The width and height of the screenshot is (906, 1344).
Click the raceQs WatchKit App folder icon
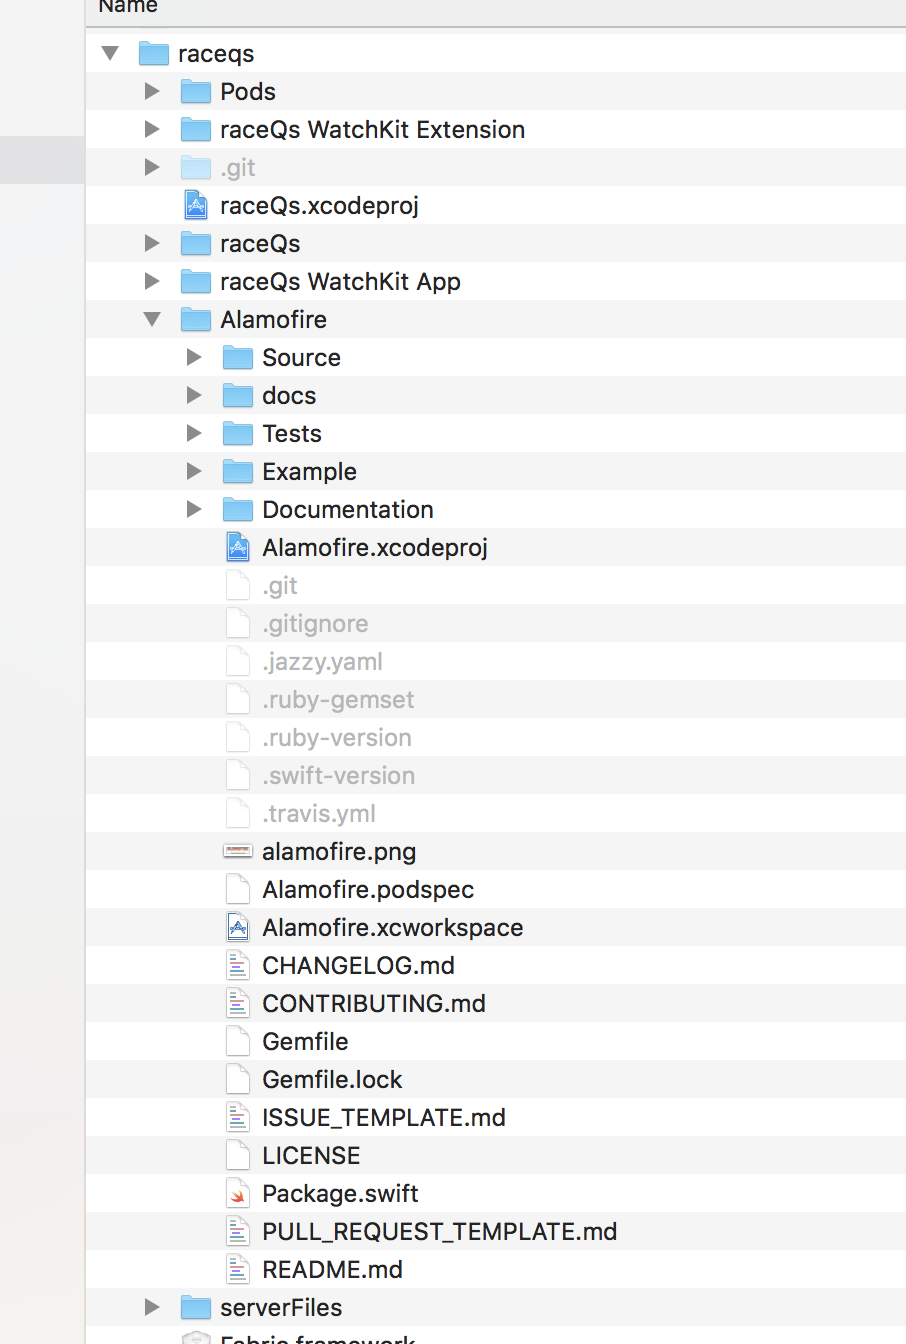click(195, 281)
